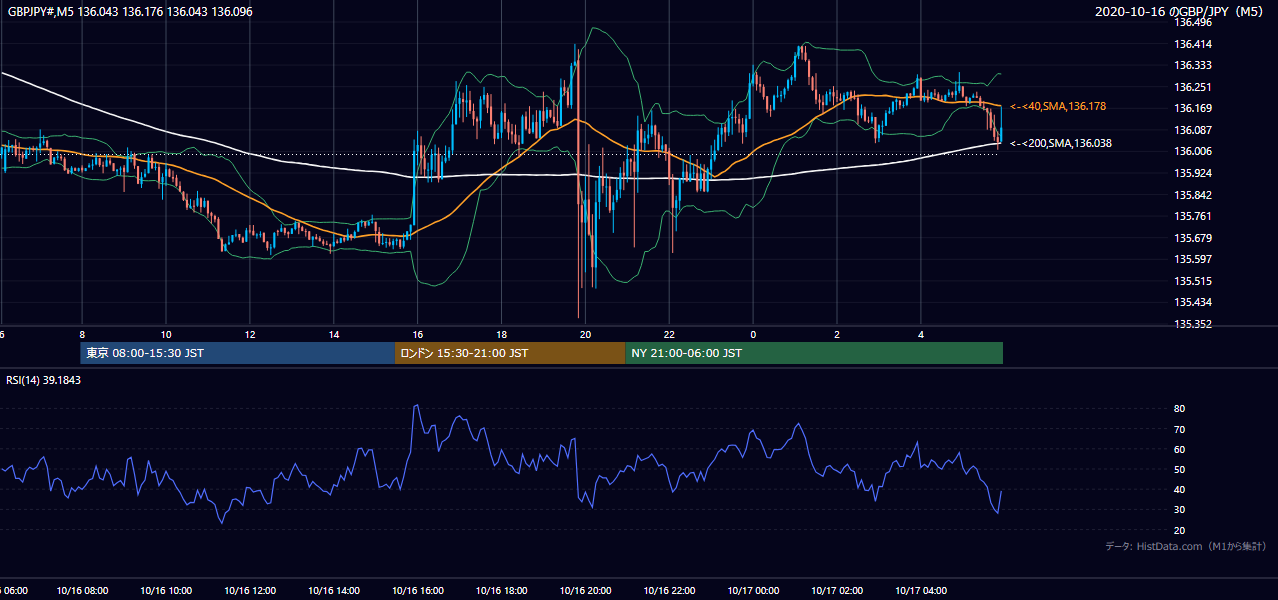Click the 10/16 16:00 date label
Screen dimensions: 1278x600
(419, 591)
